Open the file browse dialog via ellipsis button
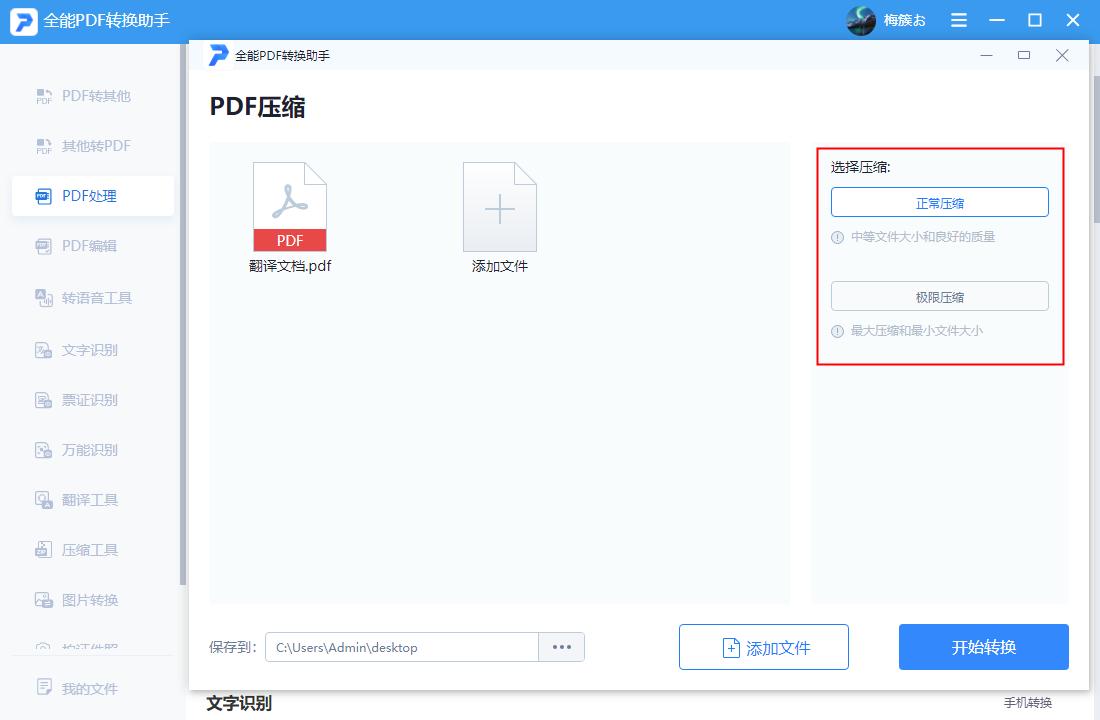 561,647
